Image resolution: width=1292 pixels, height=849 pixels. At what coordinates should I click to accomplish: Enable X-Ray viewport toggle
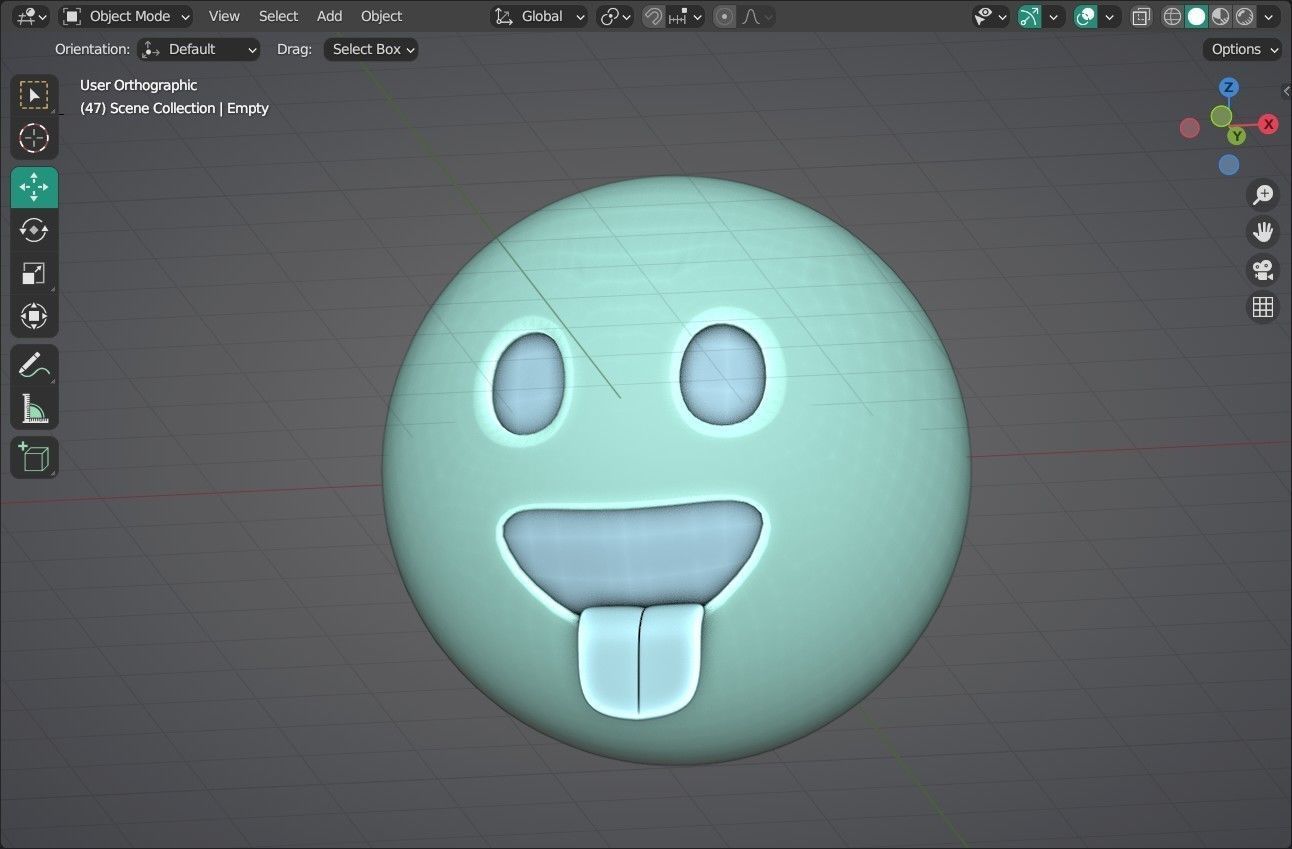pos(1141,16)
